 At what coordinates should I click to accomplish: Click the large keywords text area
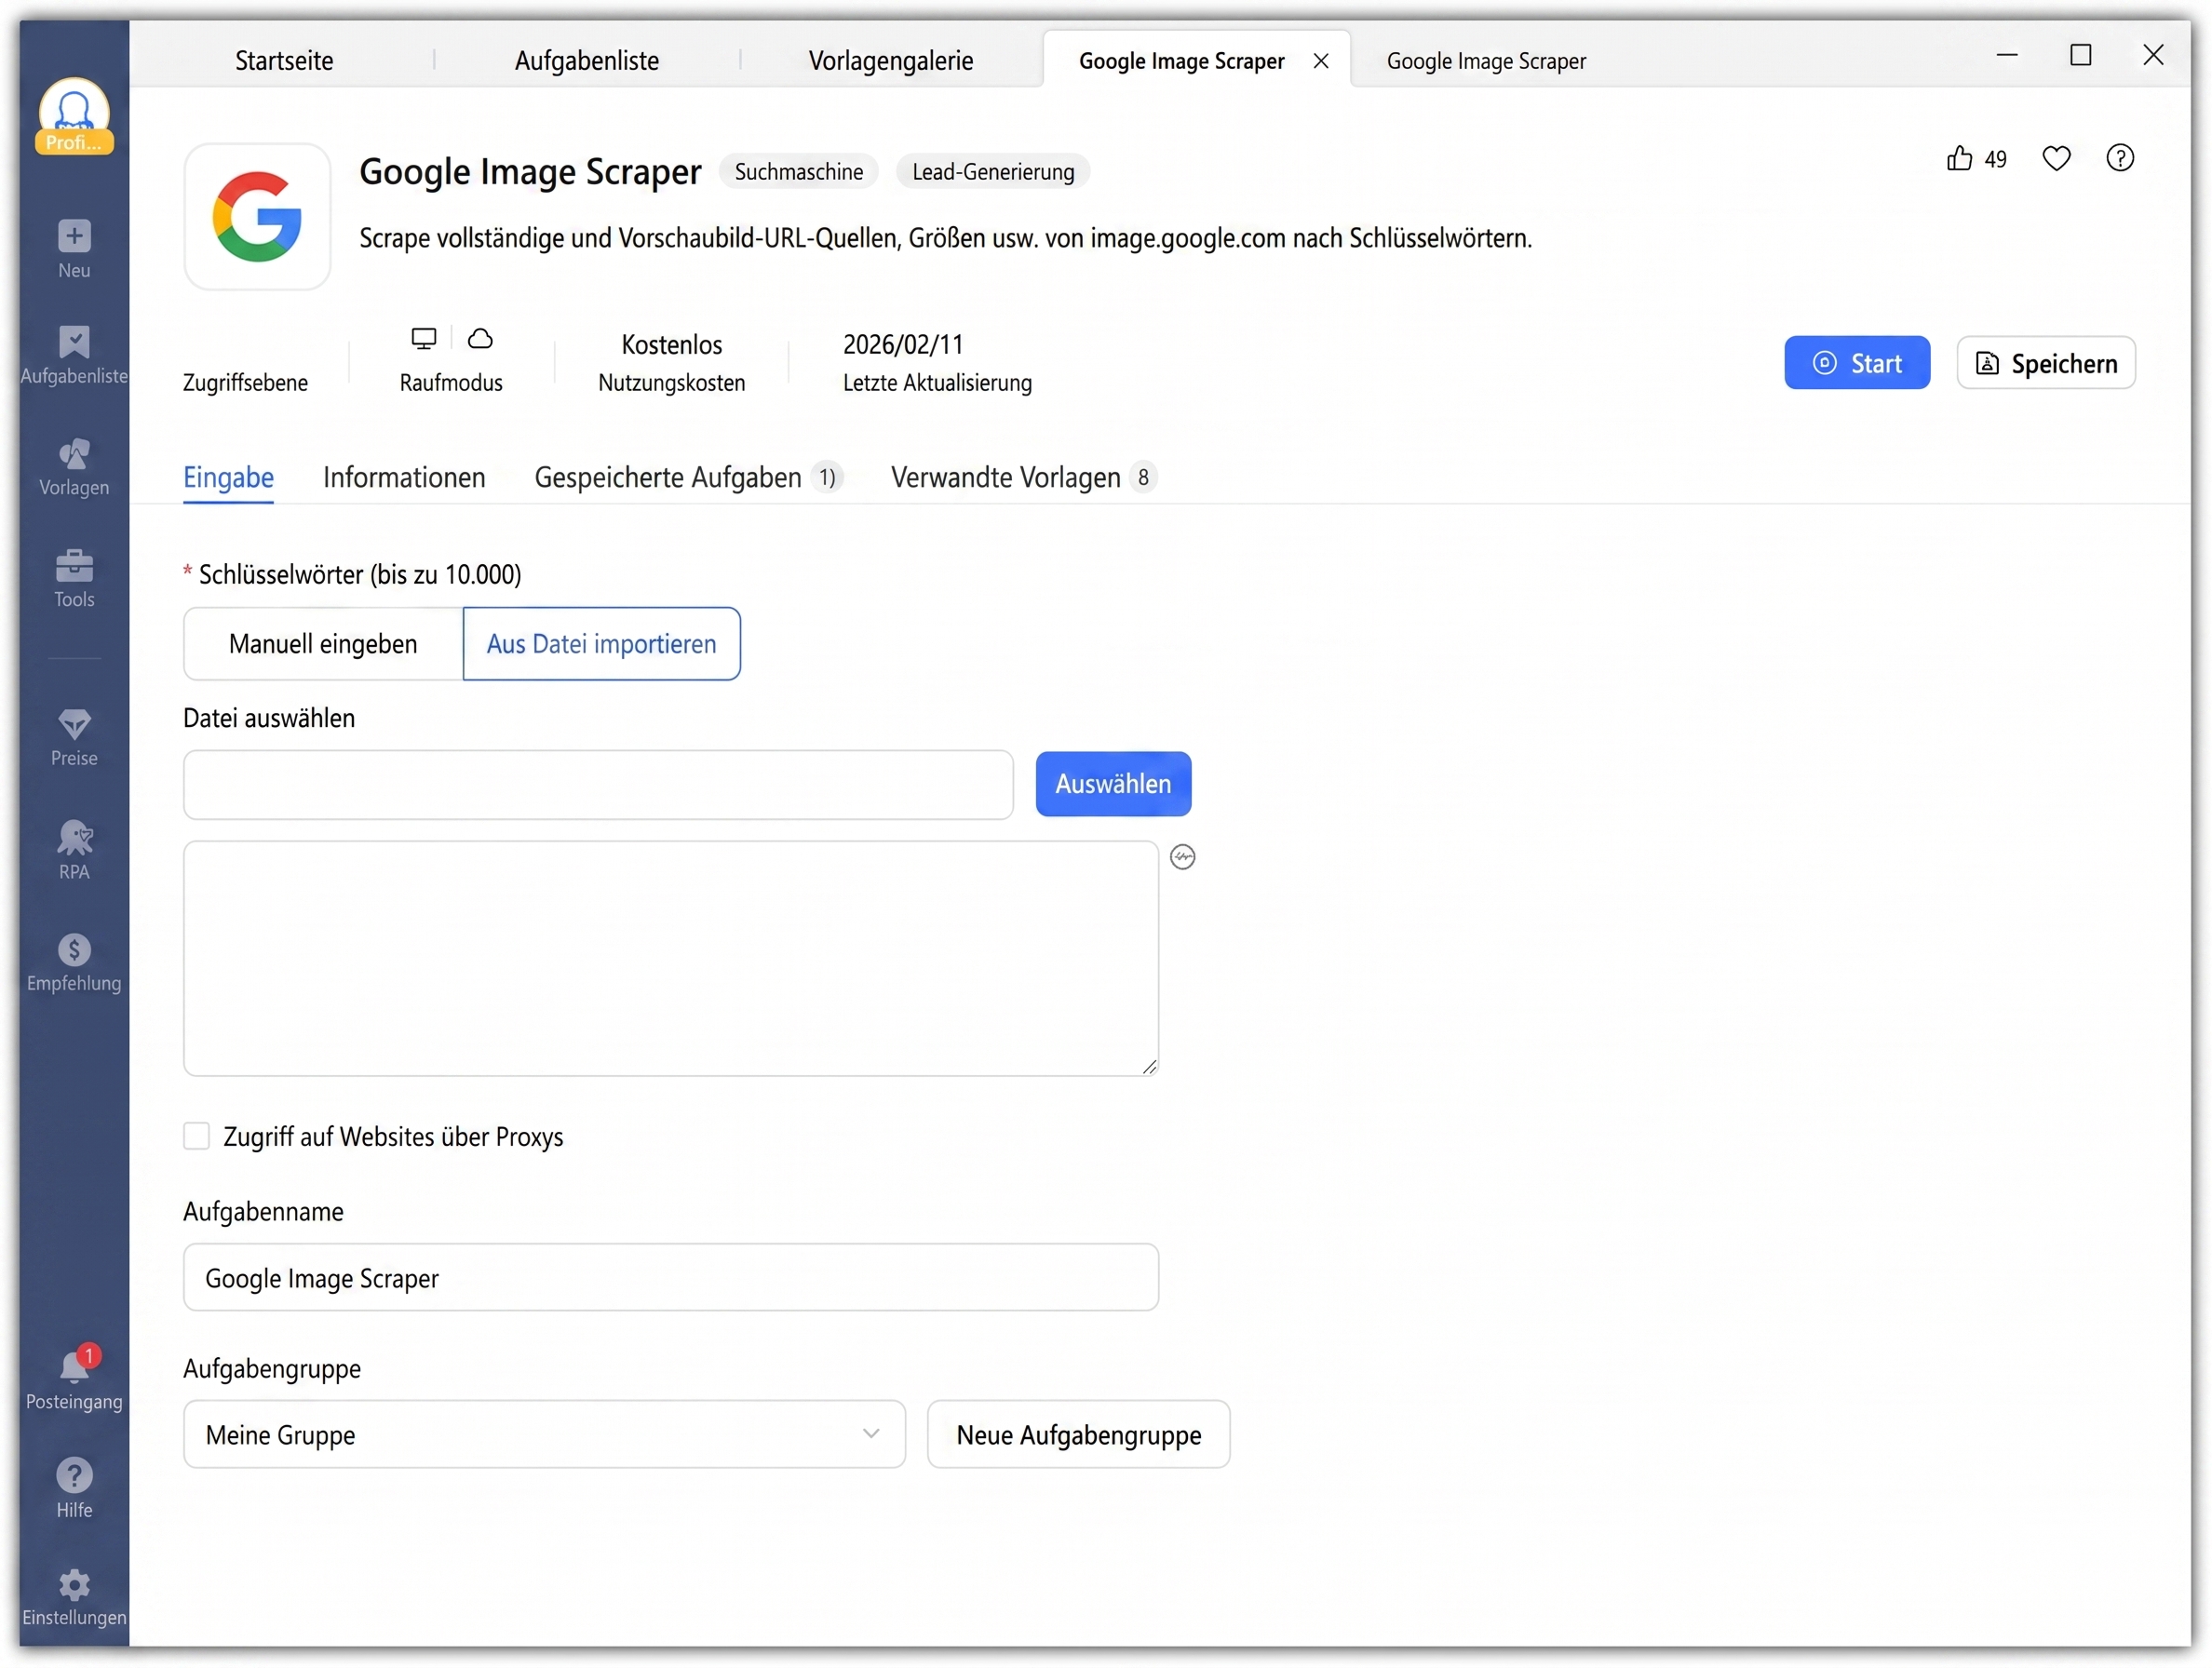pyautogui.click(x=671, y=958)
